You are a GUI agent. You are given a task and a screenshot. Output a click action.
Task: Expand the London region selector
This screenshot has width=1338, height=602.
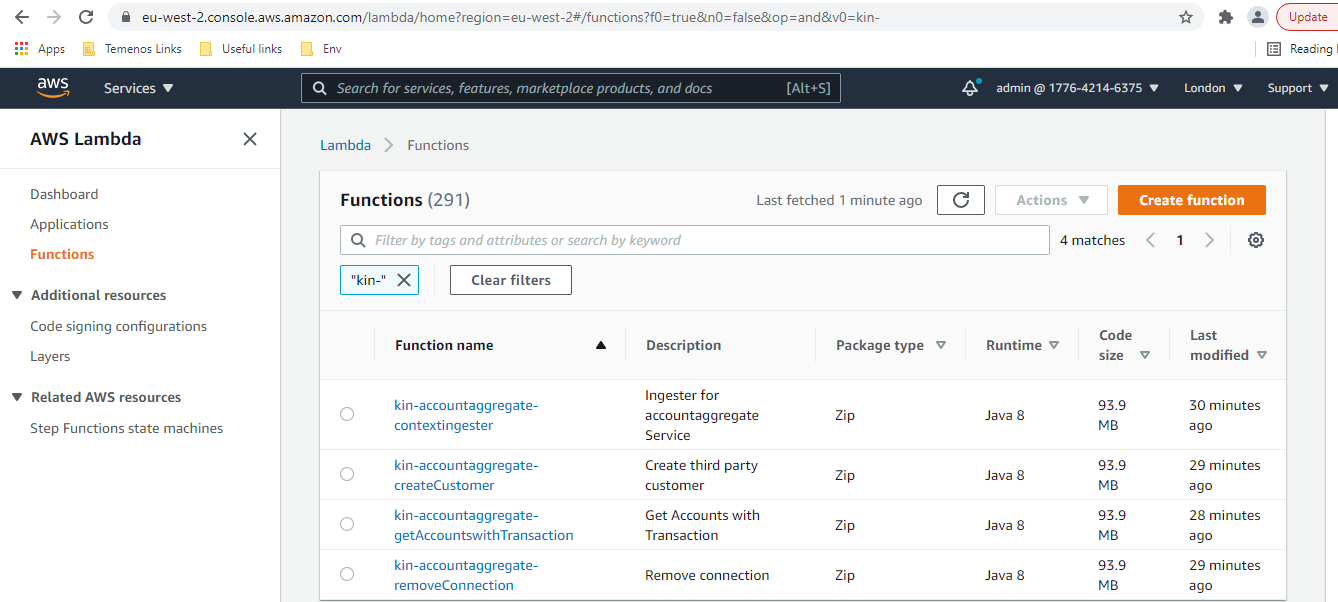[1213, 88]
